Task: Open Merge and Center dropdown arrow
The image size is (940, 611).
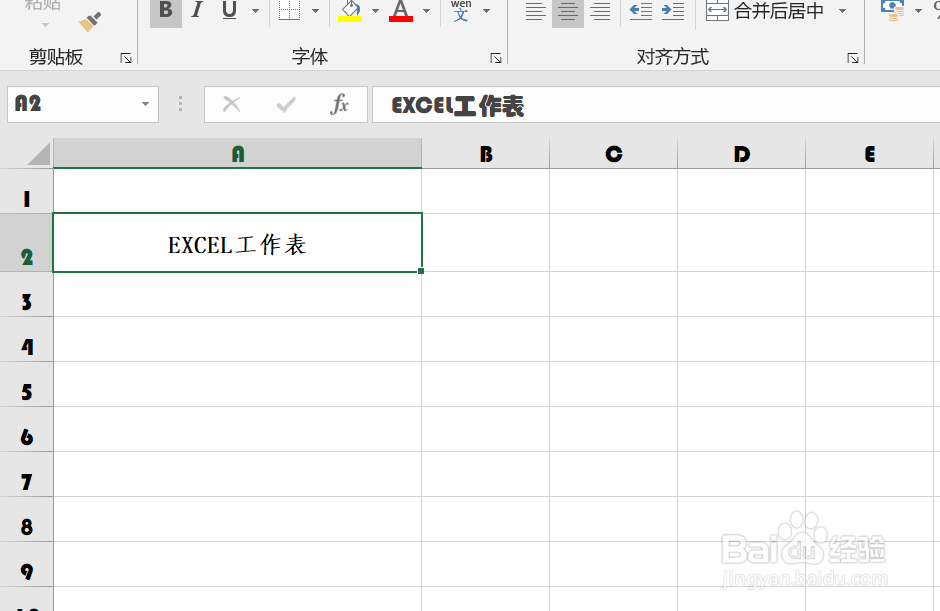Action: pyautogui.click(x=842, y=11)
